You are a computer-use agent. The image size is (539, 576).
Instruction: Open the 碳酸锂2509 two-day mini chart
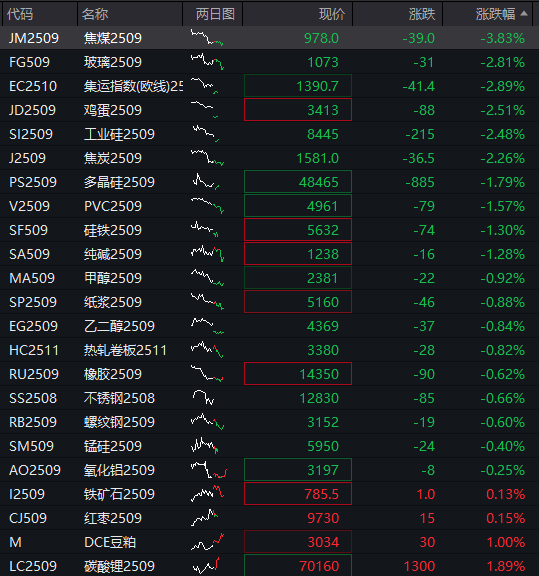206,566
